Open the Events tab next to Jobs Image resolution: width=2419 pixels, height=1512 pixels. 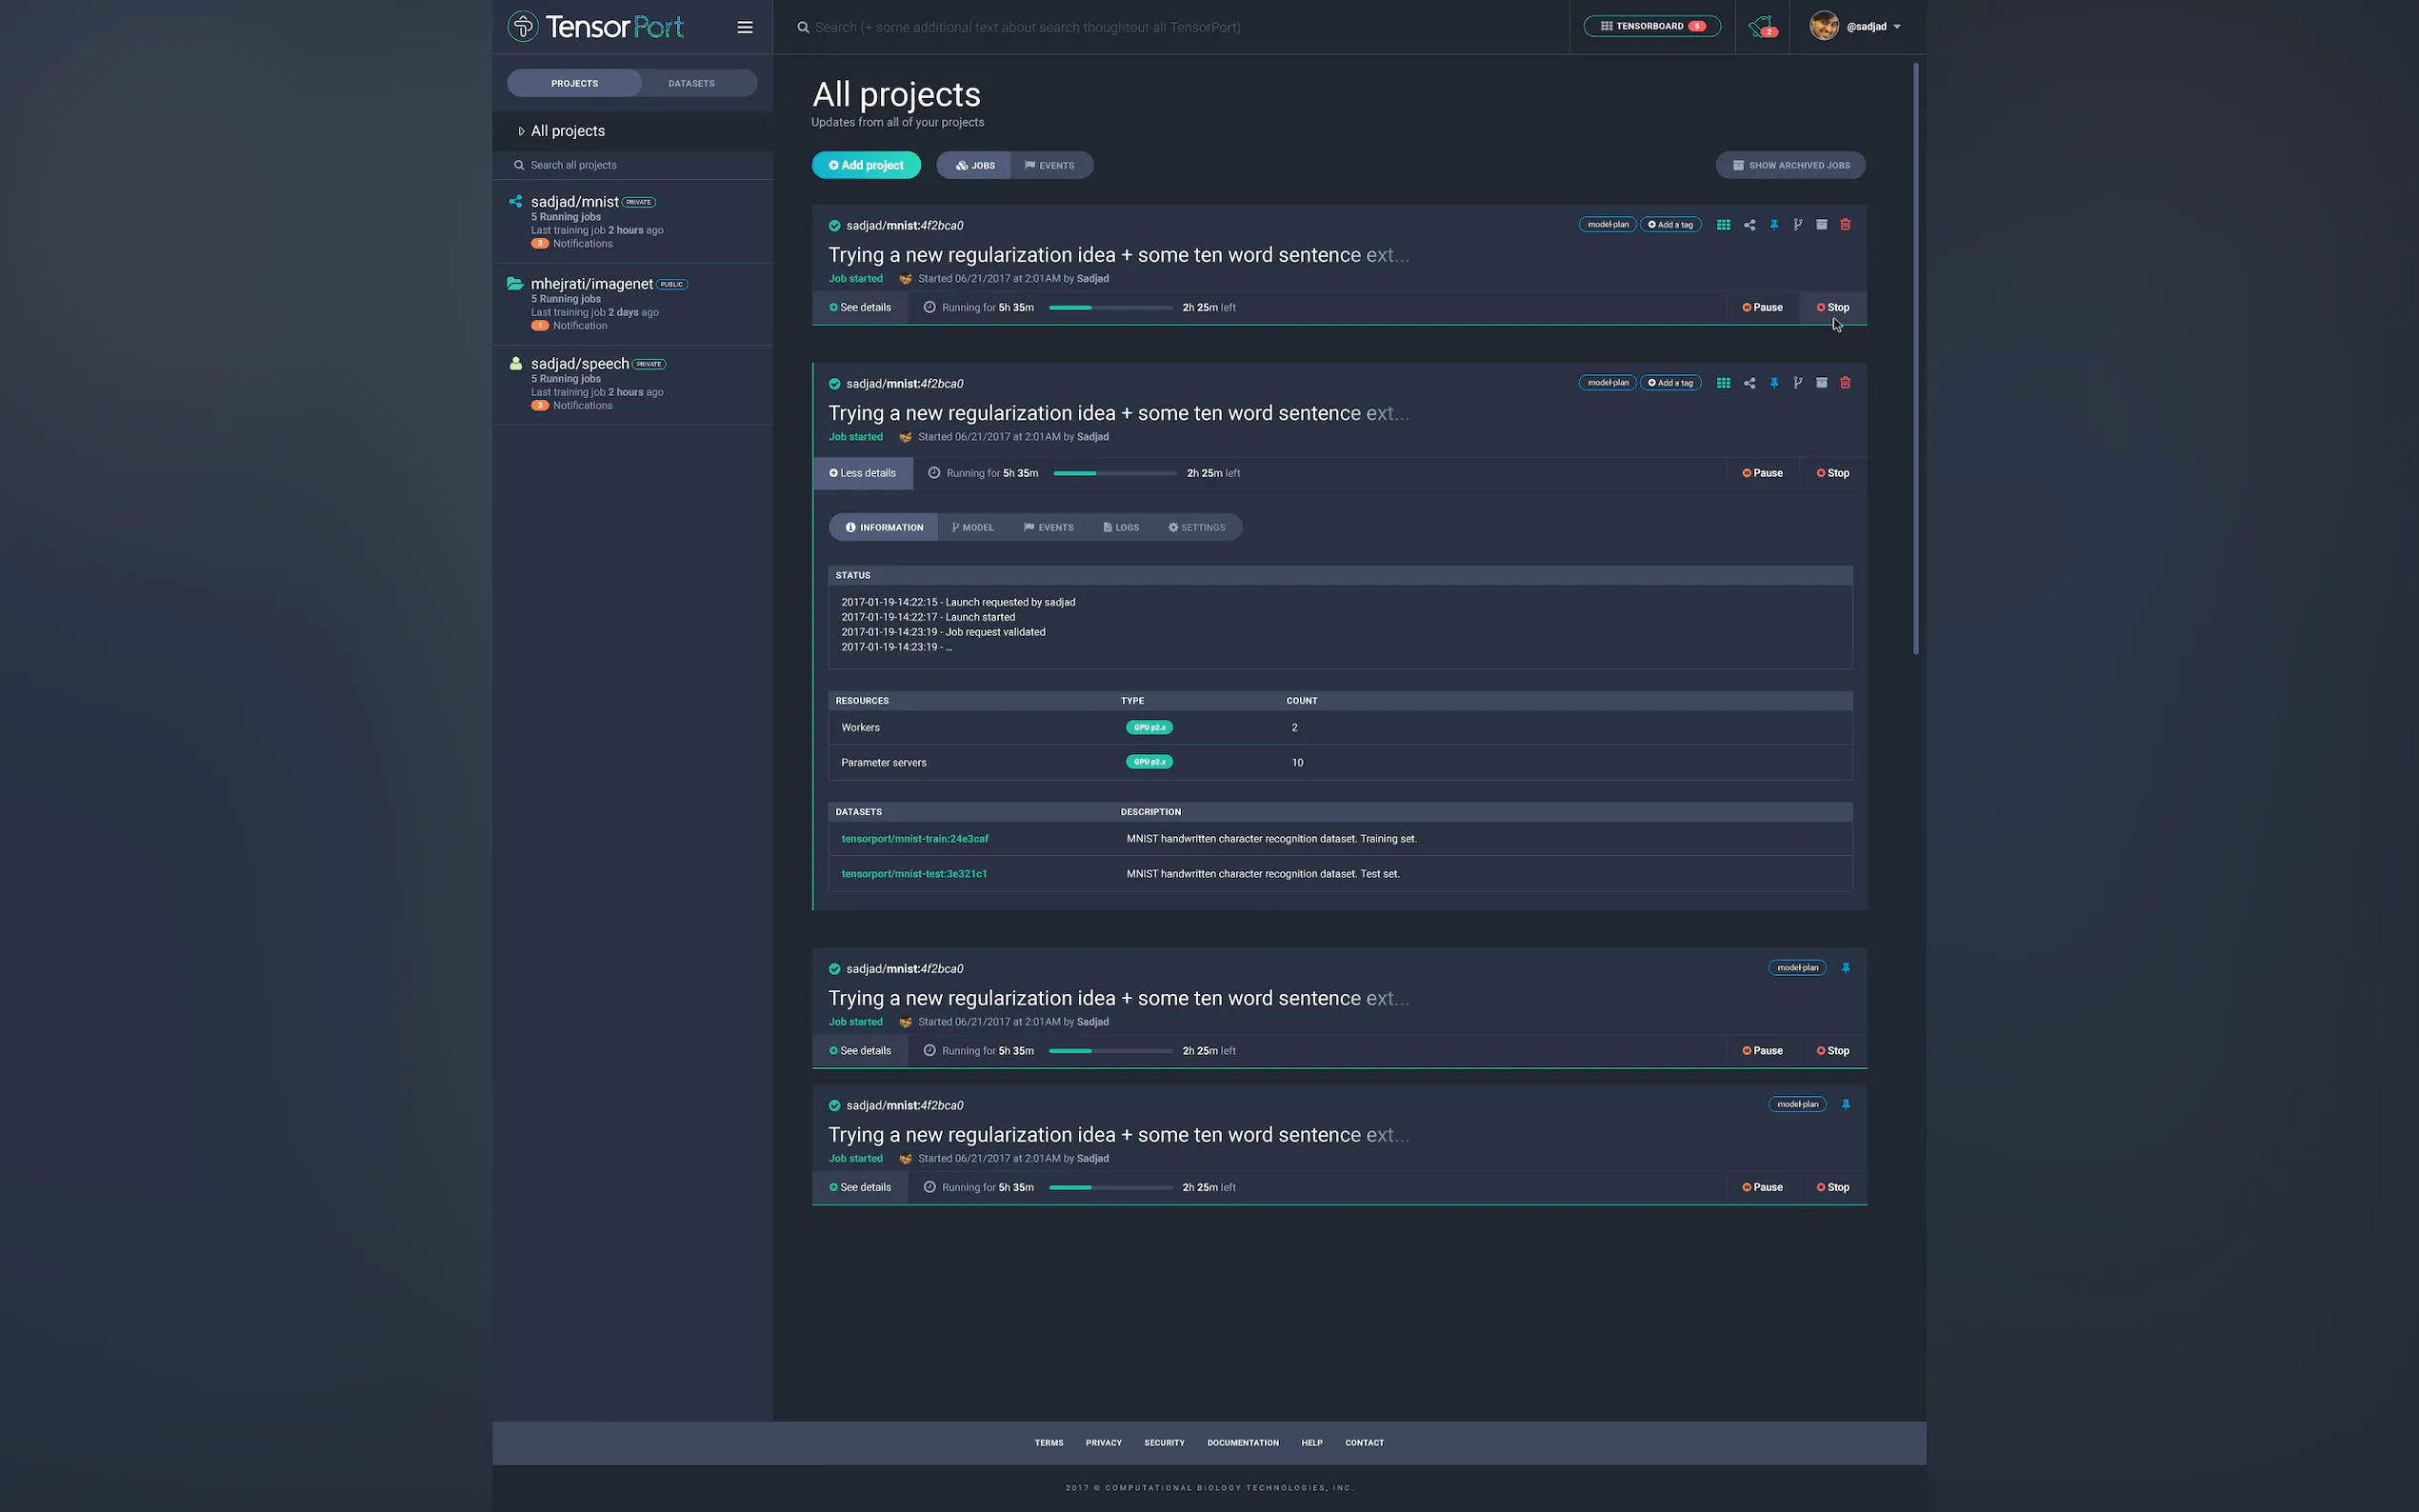pyautogui.click(x=1049, y=165)
